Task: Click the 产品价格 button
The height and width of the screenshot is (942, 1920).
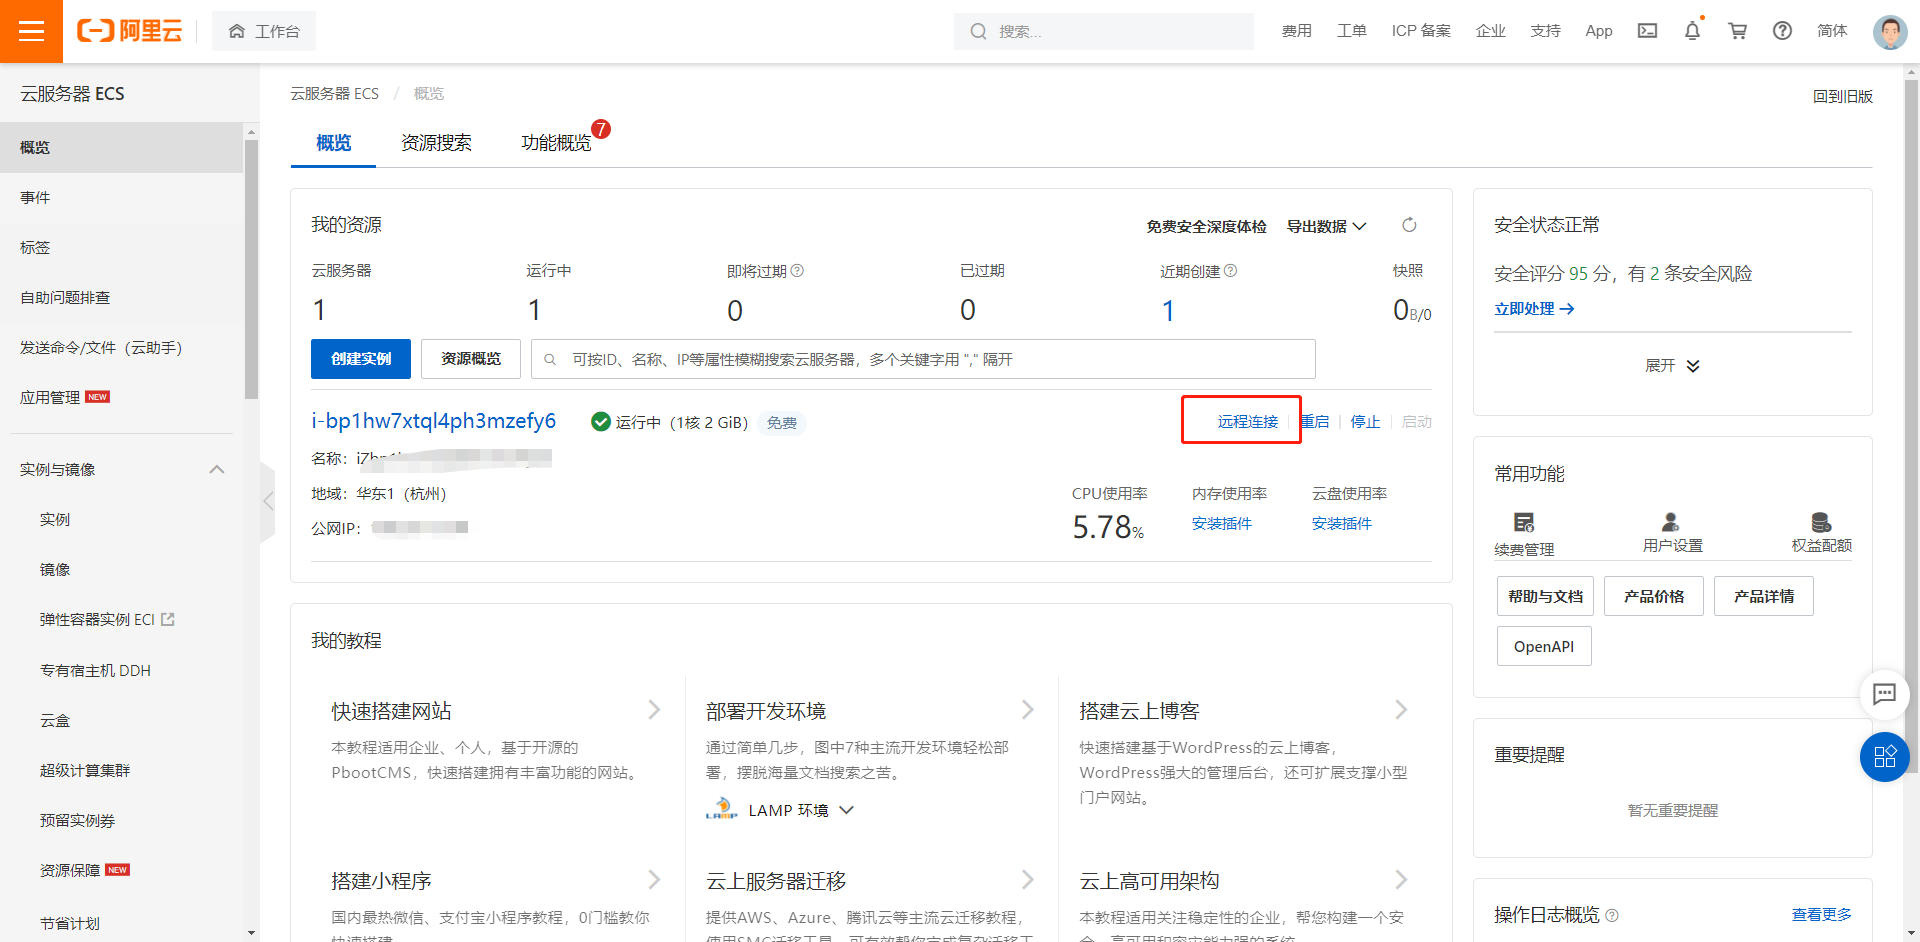Action: (x=1654, y=596)
